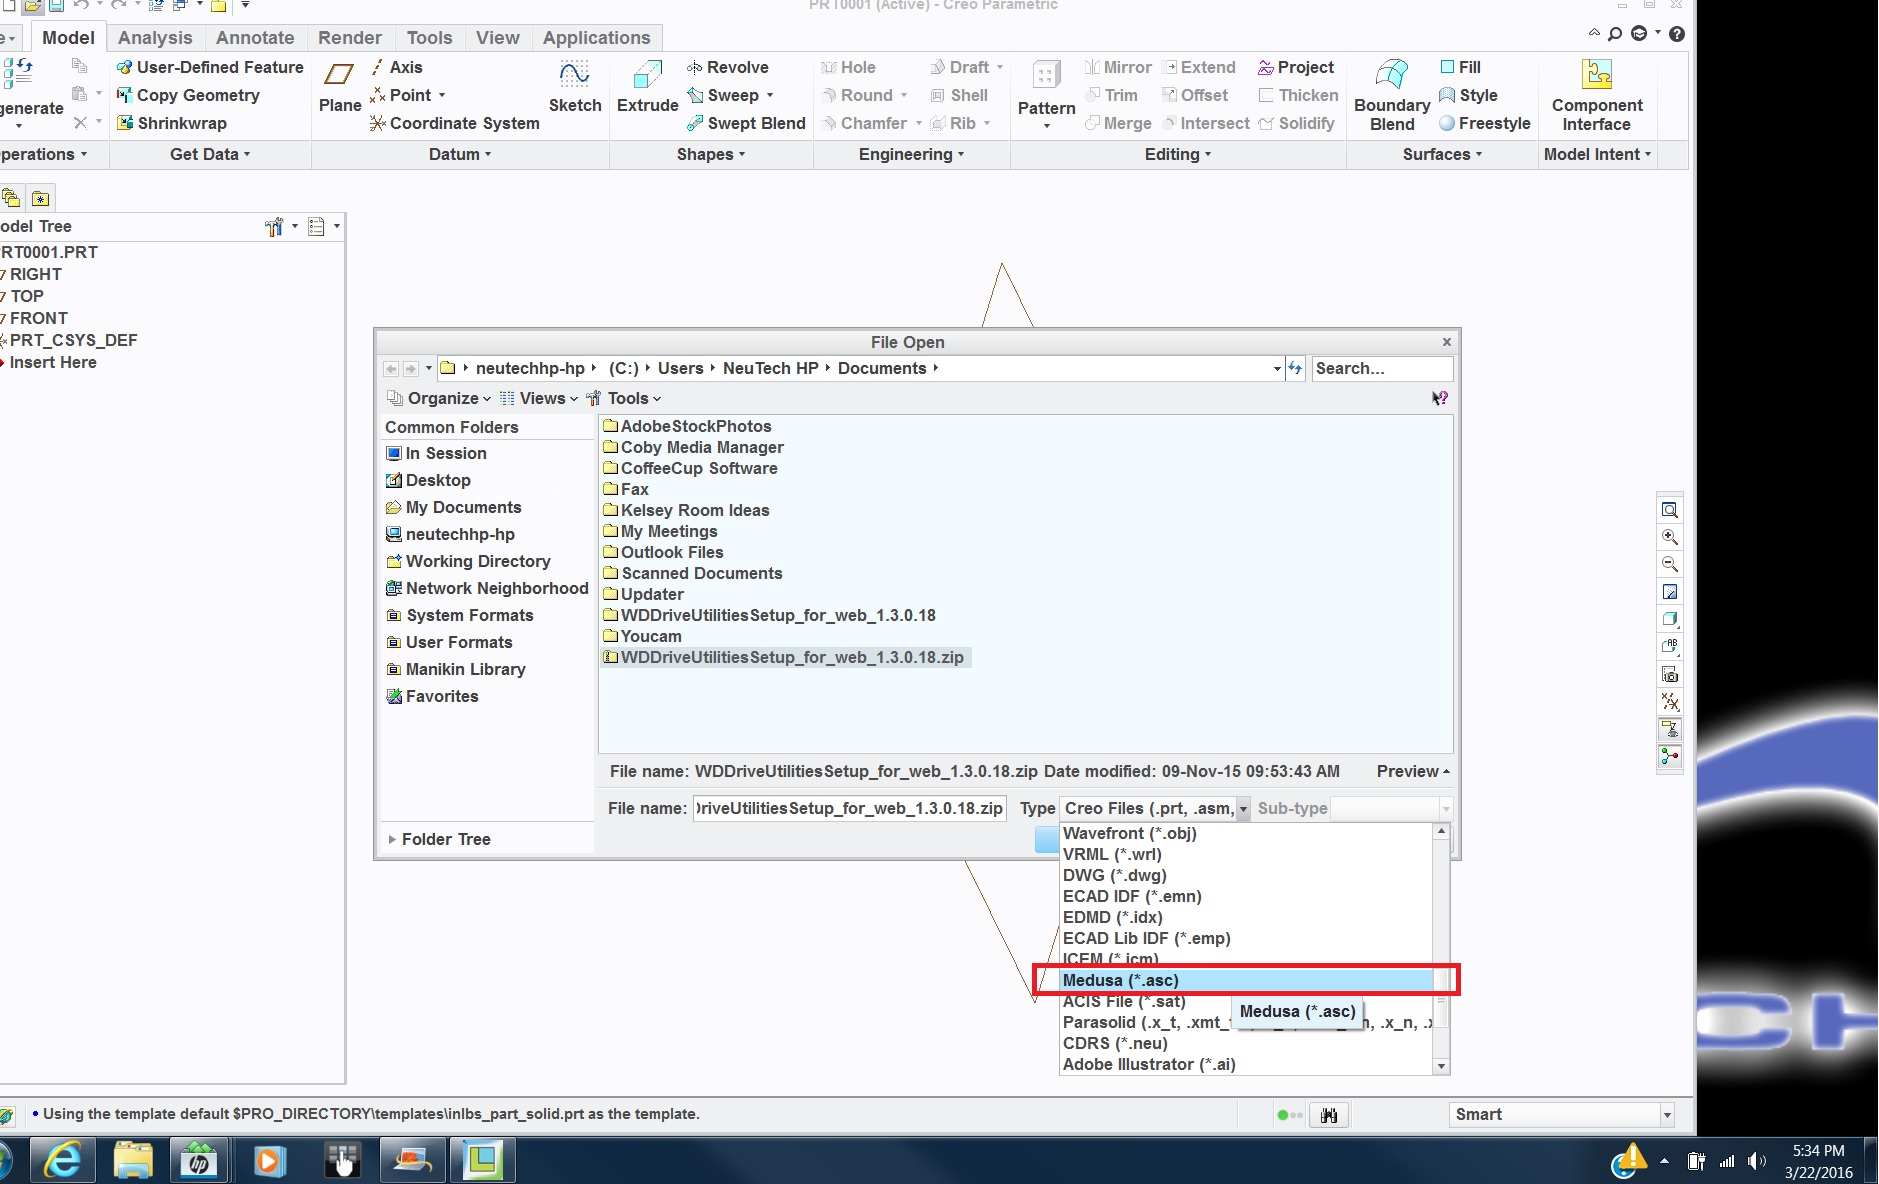Click the Shrinkwrap tool
The height and width of the screenshot is (1184, 1879).
172,123
